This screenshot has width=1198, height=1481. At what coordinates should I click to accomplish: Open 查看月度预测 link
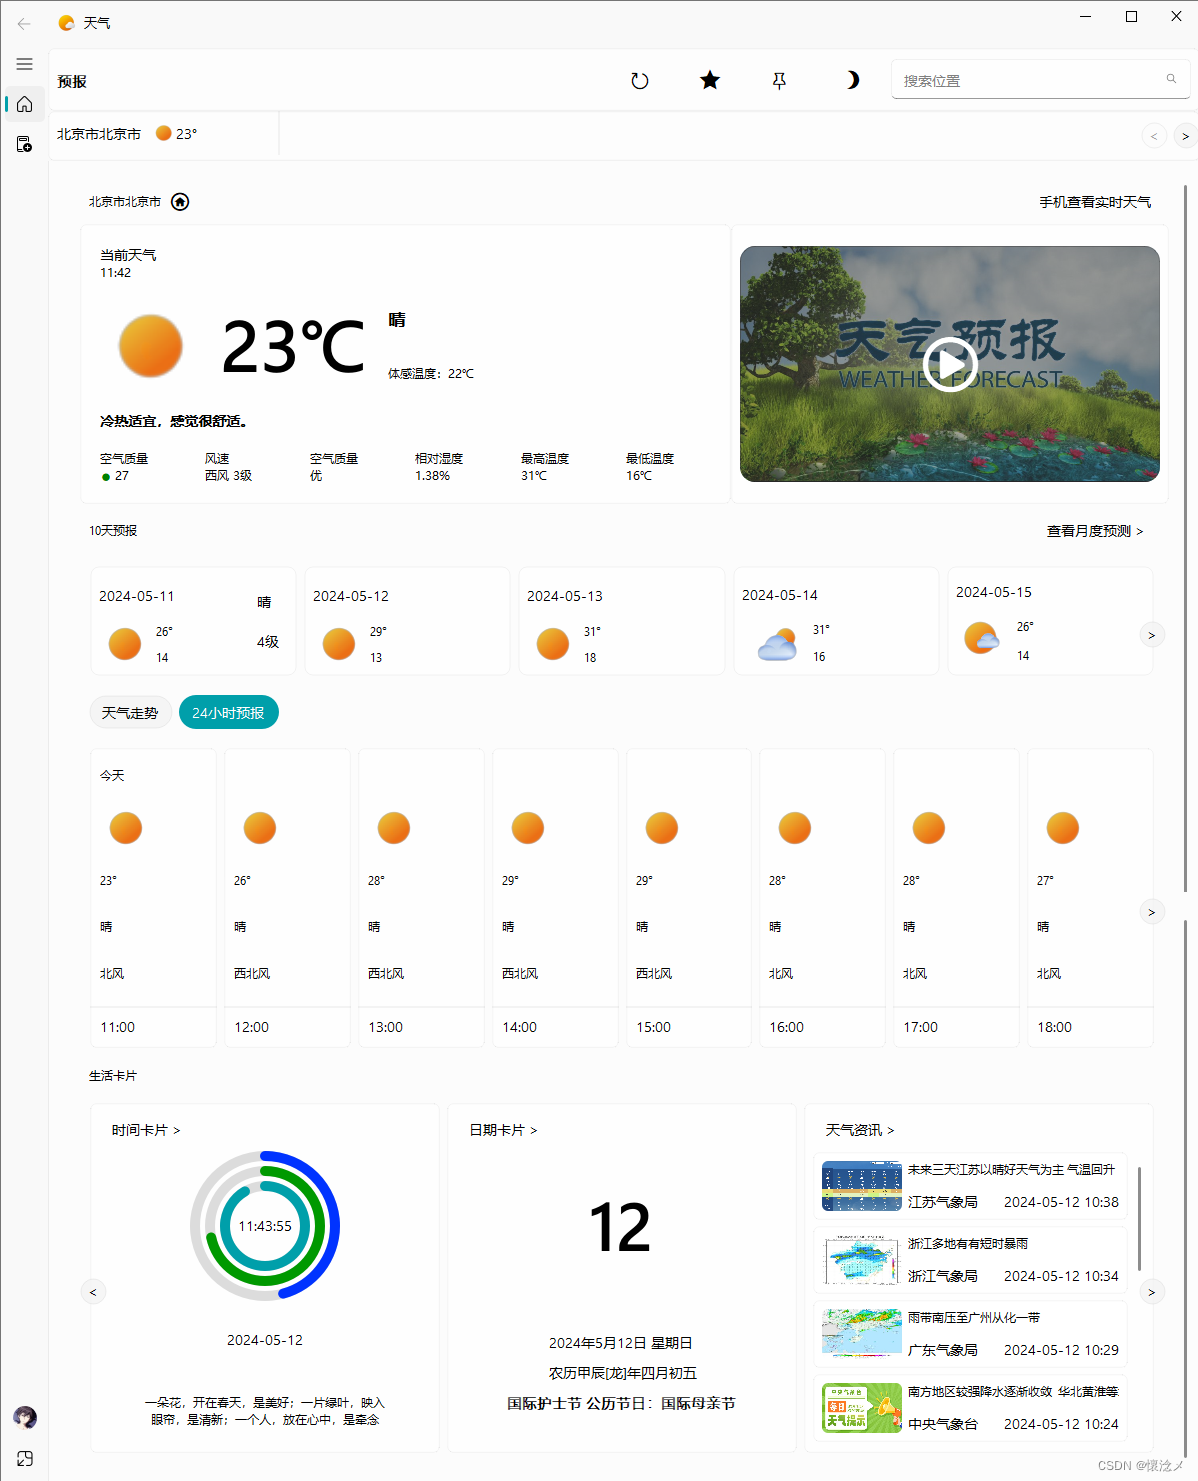pyautogui.click(x=1094, y=531)
